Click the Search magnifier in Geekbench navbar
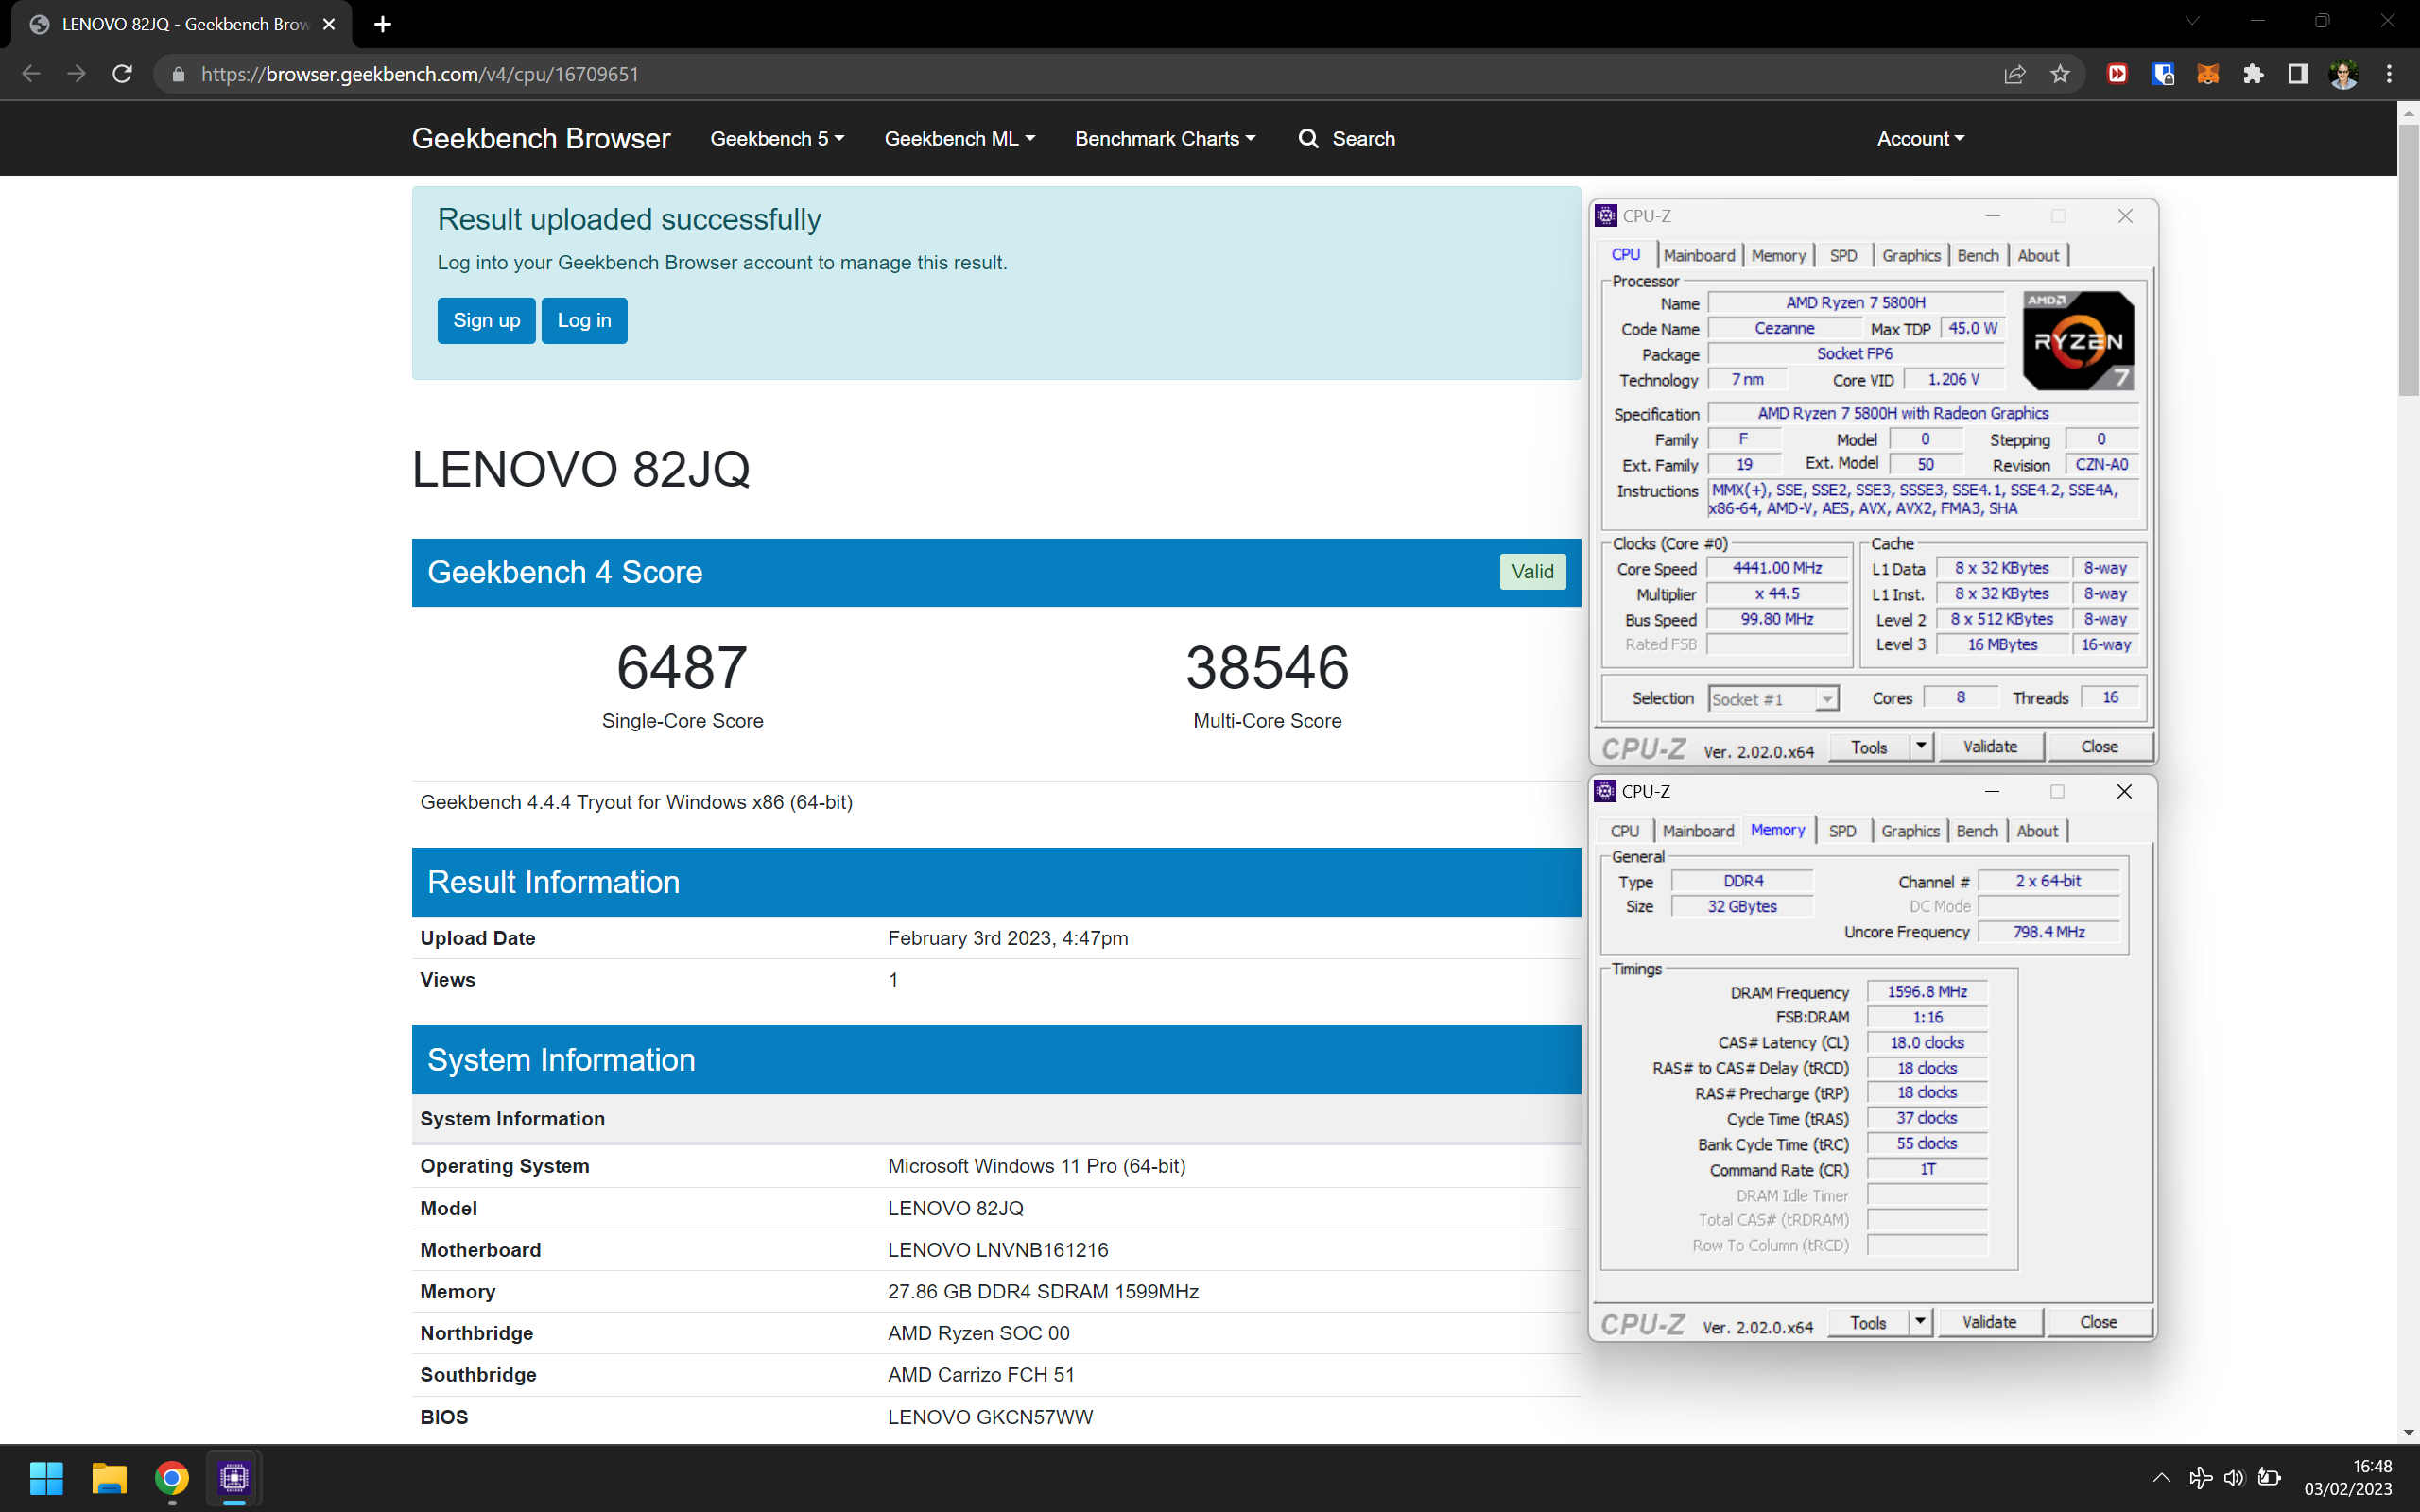Screen dimensions: 2420x1512 [1308, 139]
